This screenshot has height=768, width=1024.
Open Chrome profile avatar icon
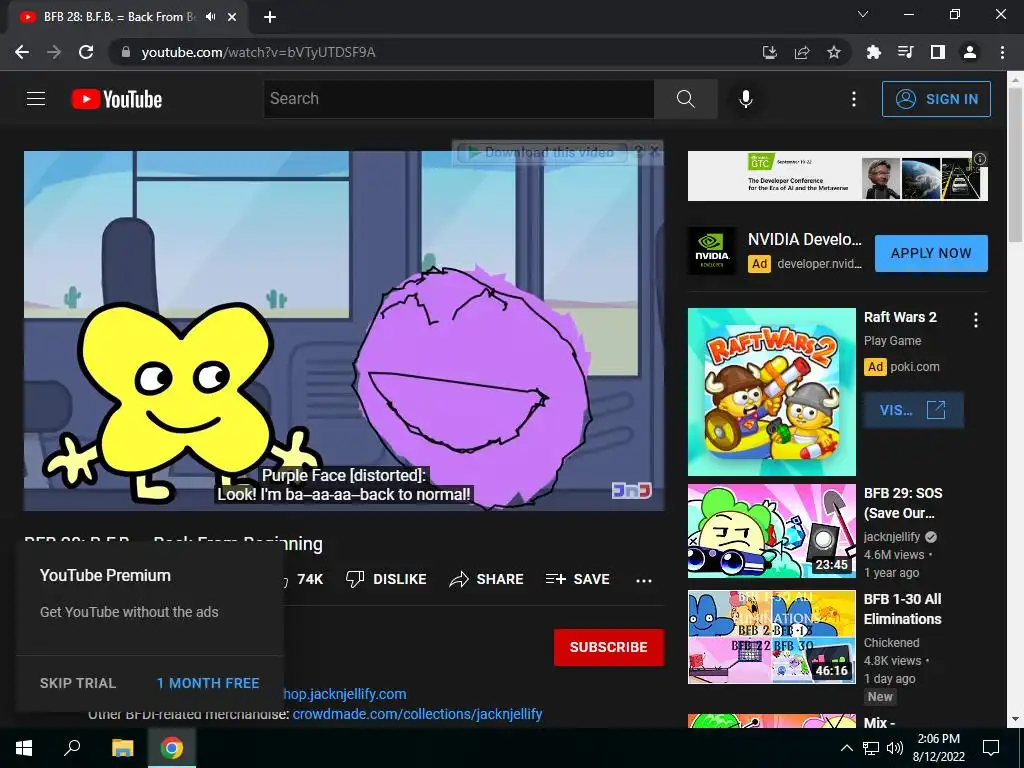point(970,52)
